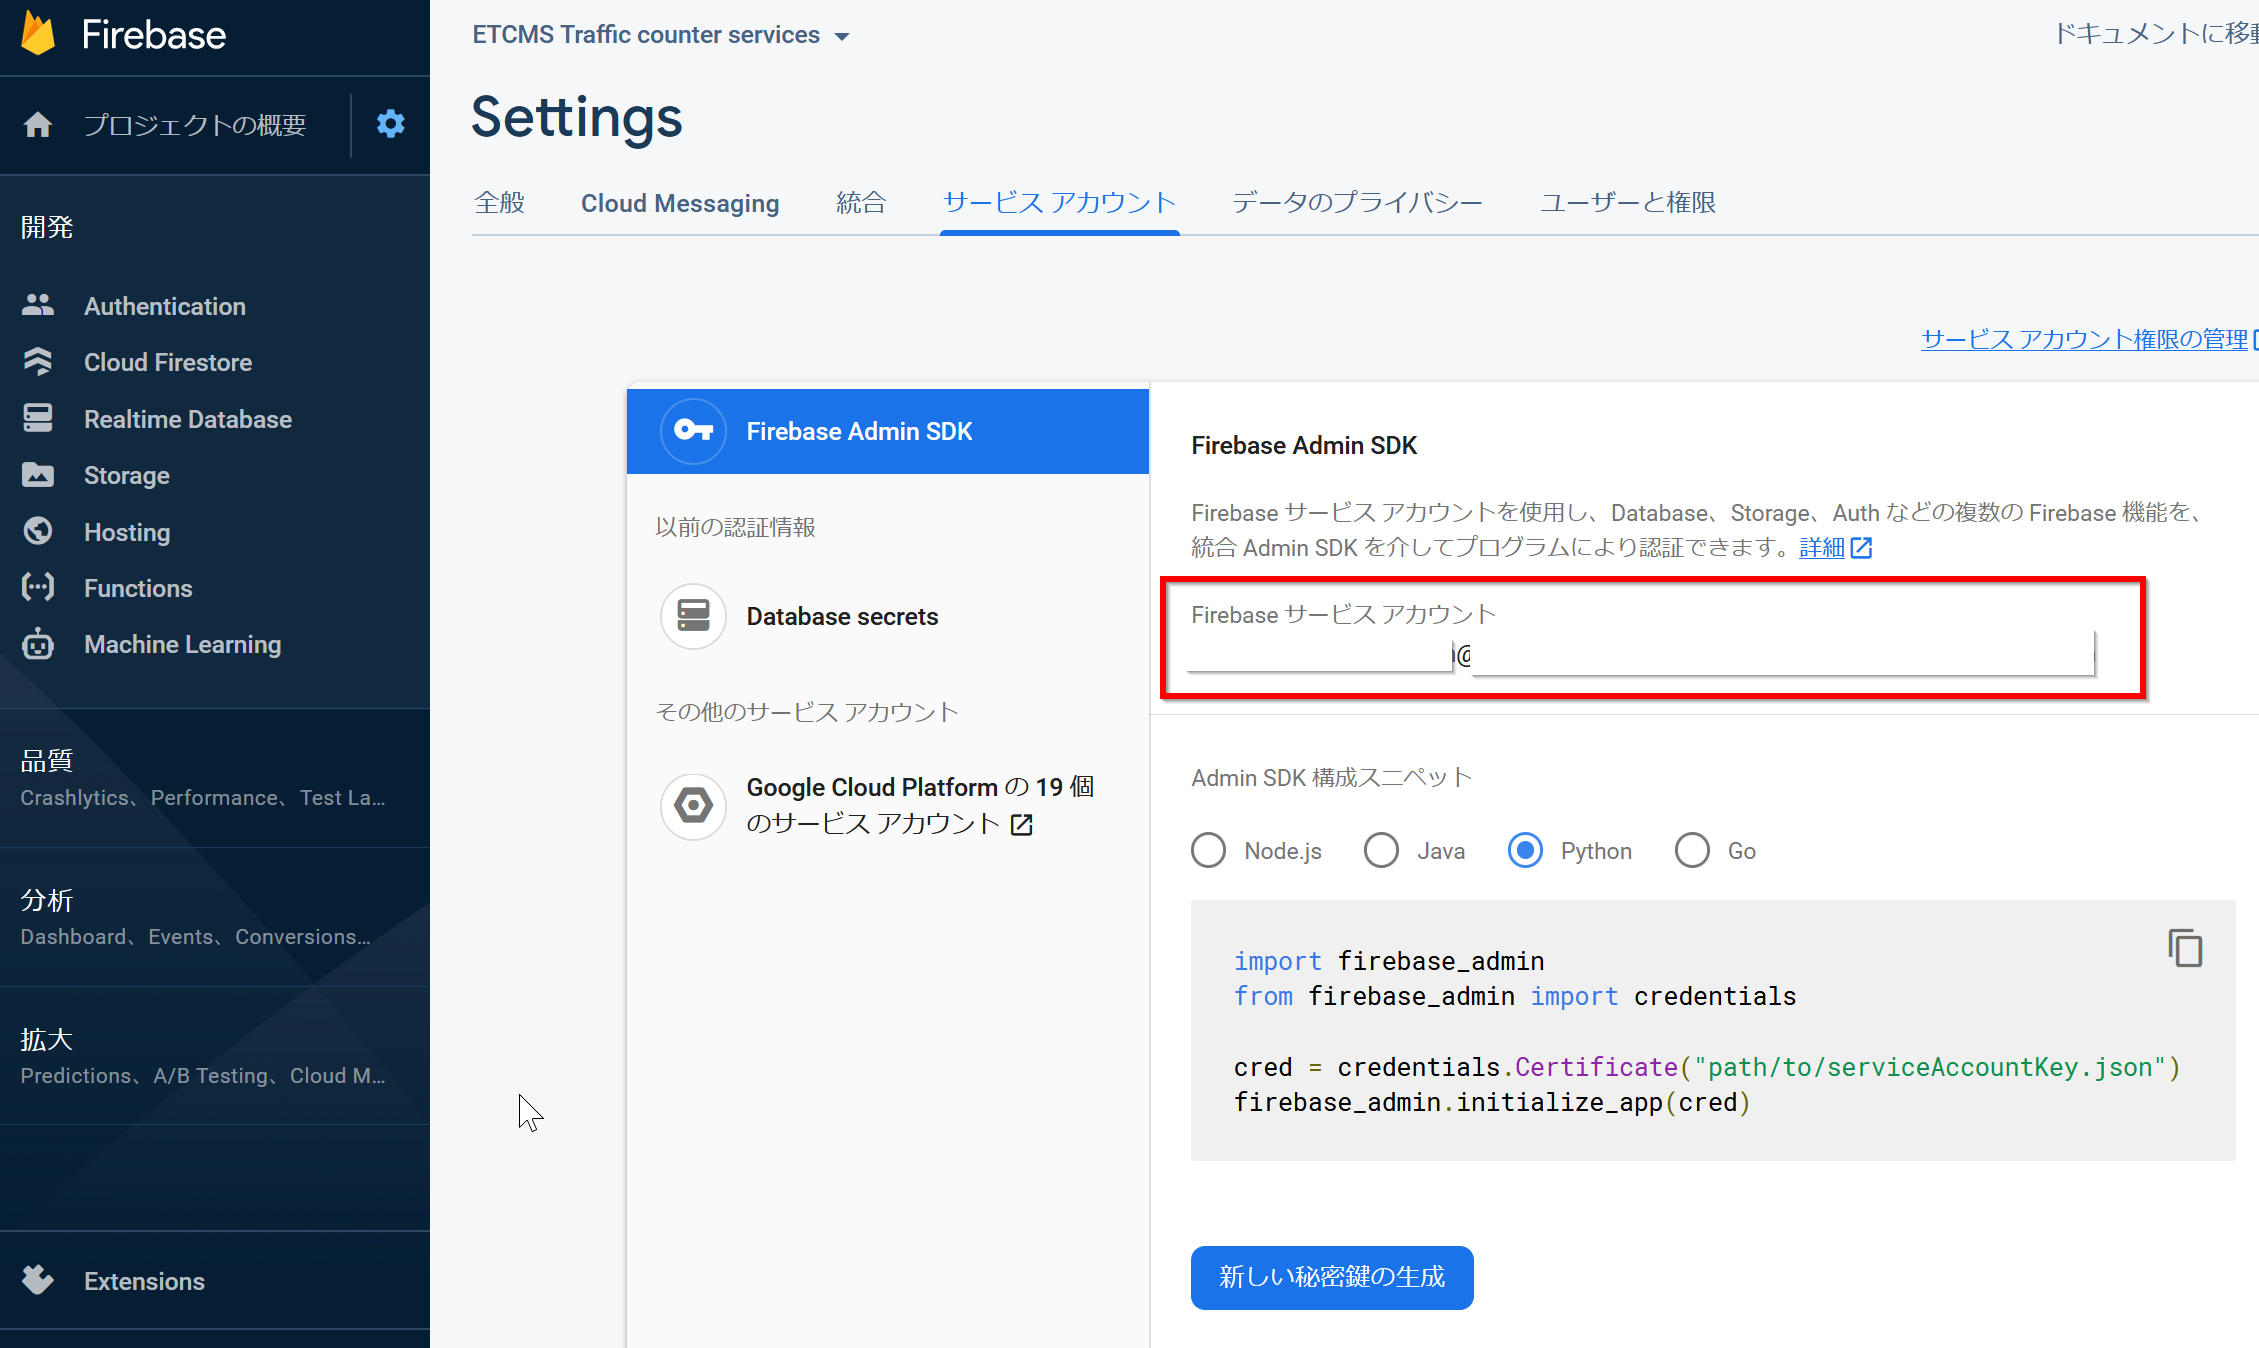Click Authentication people icon
Viewport: 2259px width, 1348px height.
[x=38, y=305]
